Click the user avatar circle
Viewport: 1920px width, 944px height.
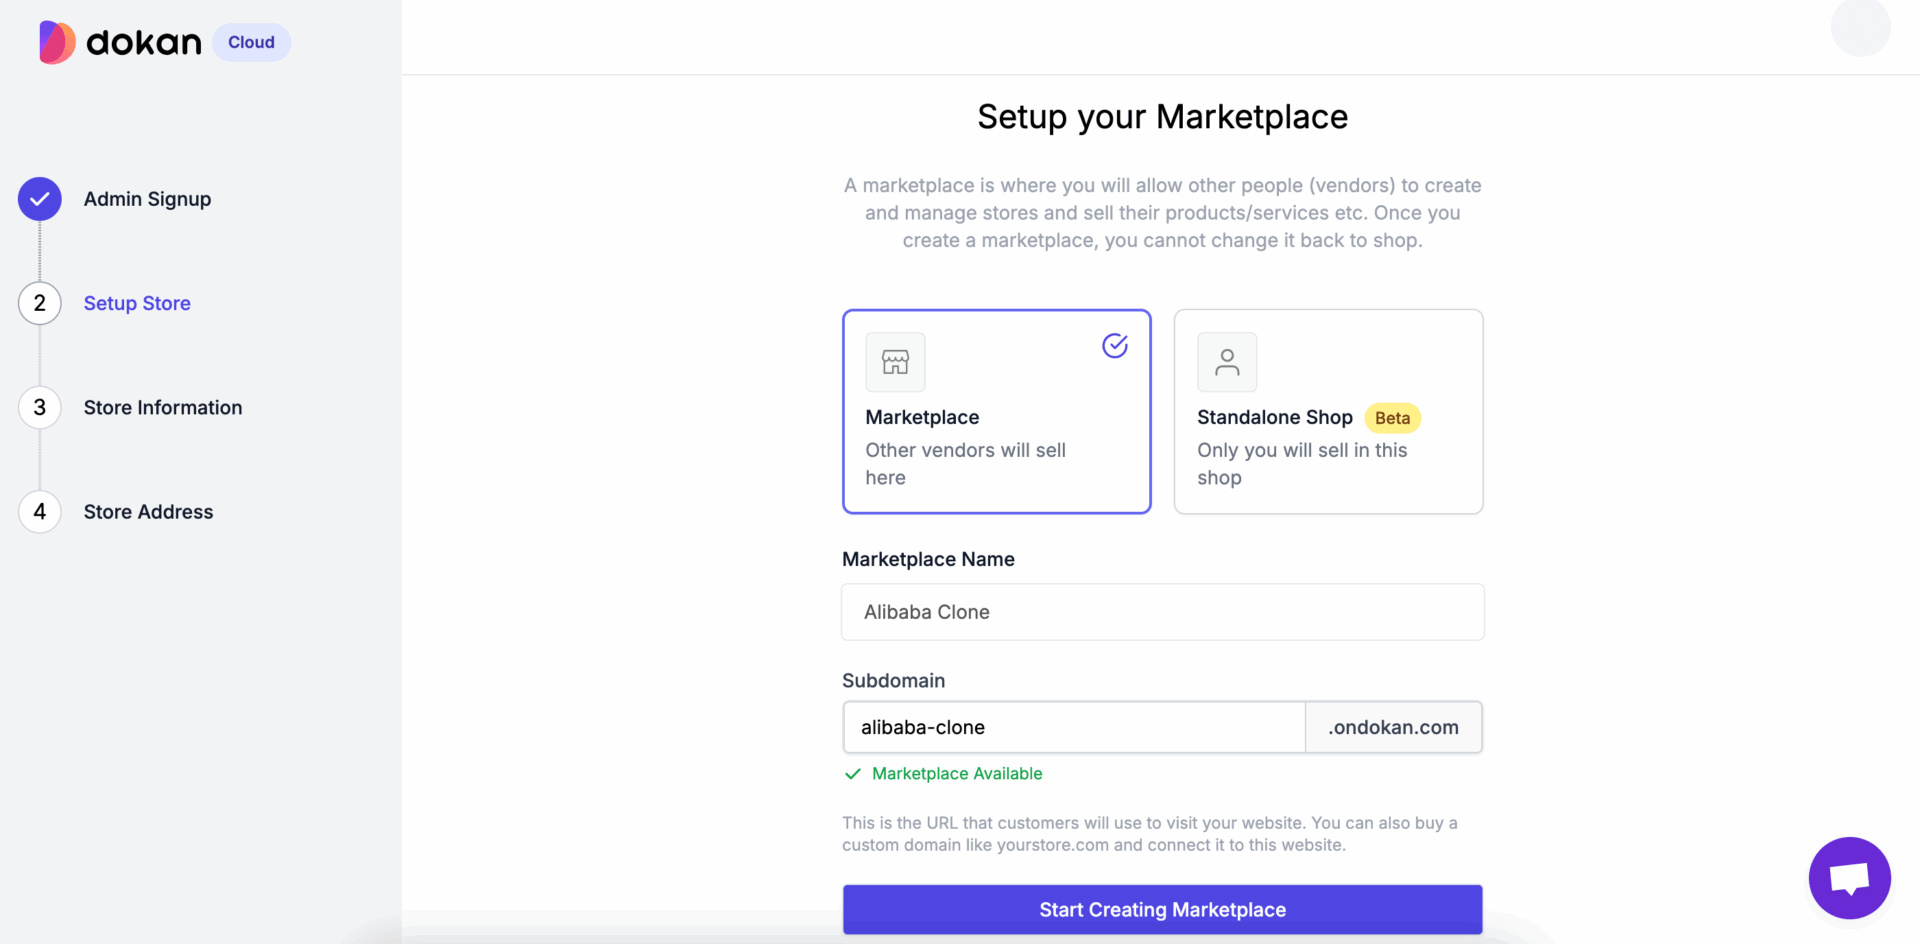point(1860,27)
